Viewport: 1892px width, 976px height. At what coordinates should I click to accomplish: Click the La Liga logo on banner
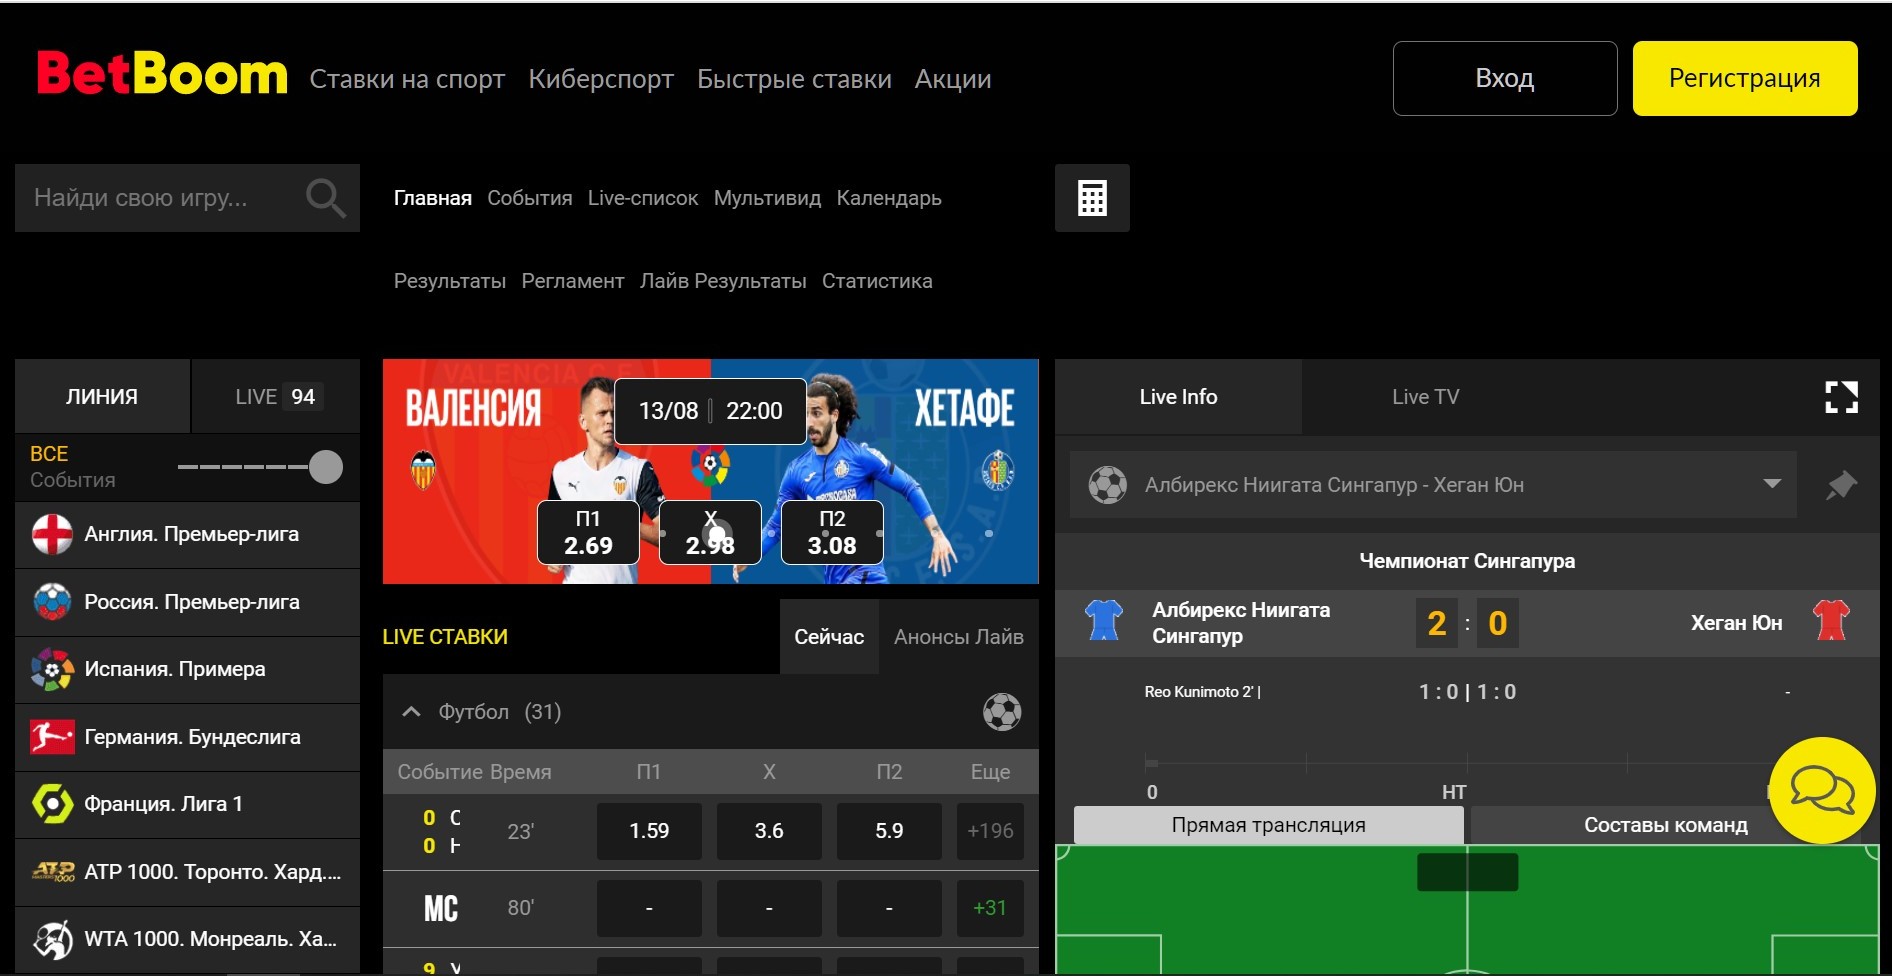click(710, 465)
